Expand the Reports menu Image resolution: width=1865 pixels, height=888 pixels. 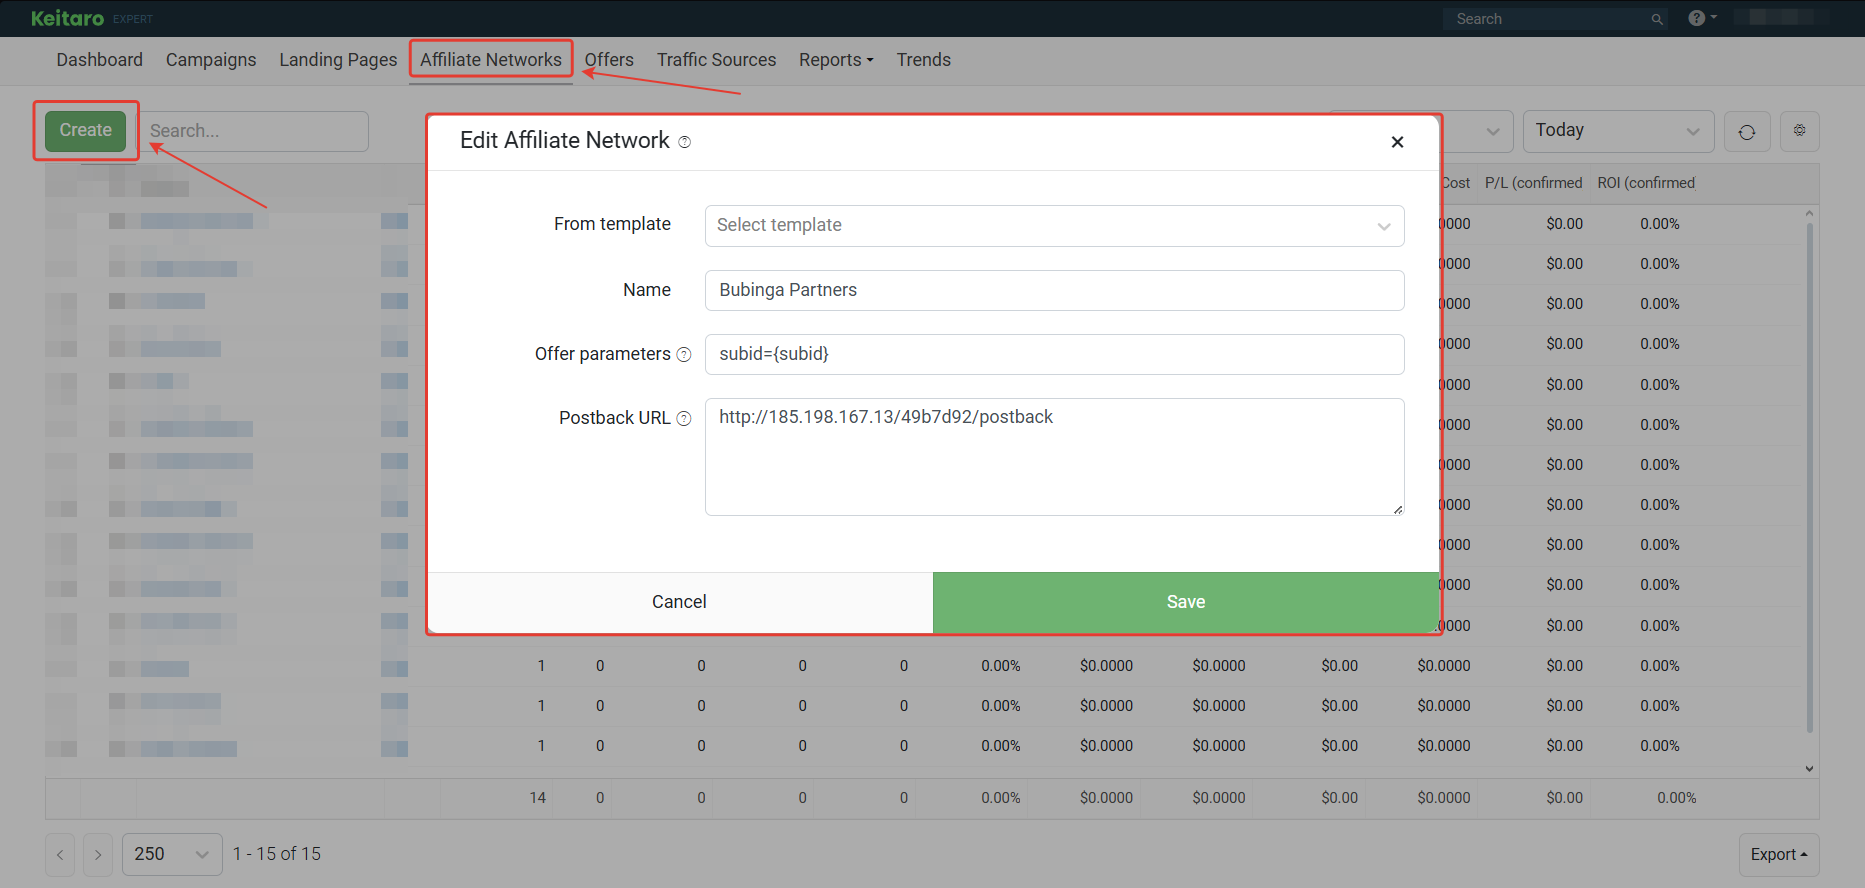coord(836,60)
